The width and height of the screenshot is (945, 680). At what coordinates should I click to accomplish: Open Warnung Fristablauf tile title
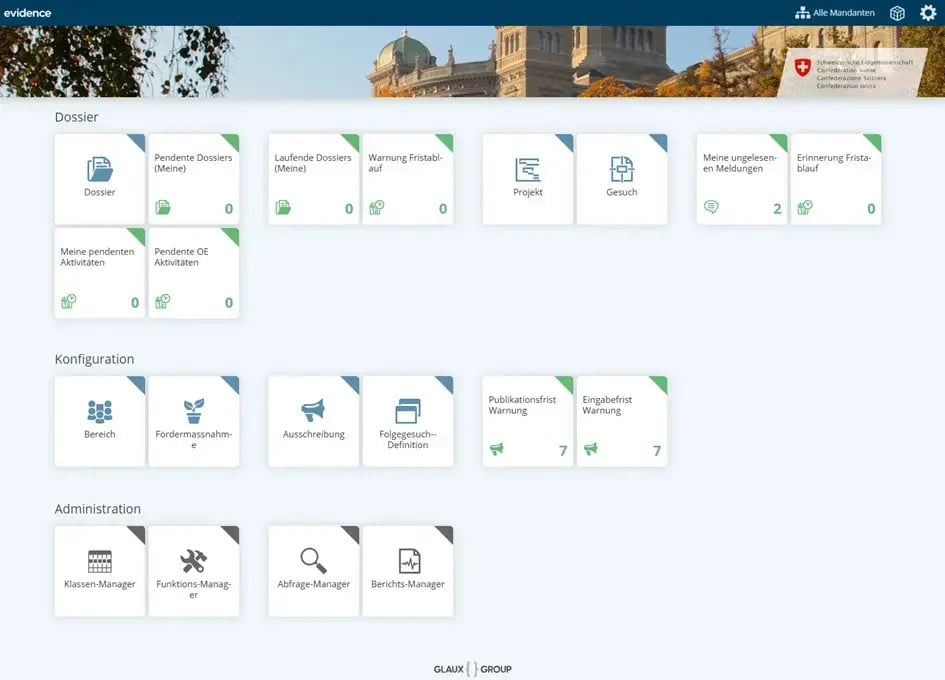tap(406, 163)
